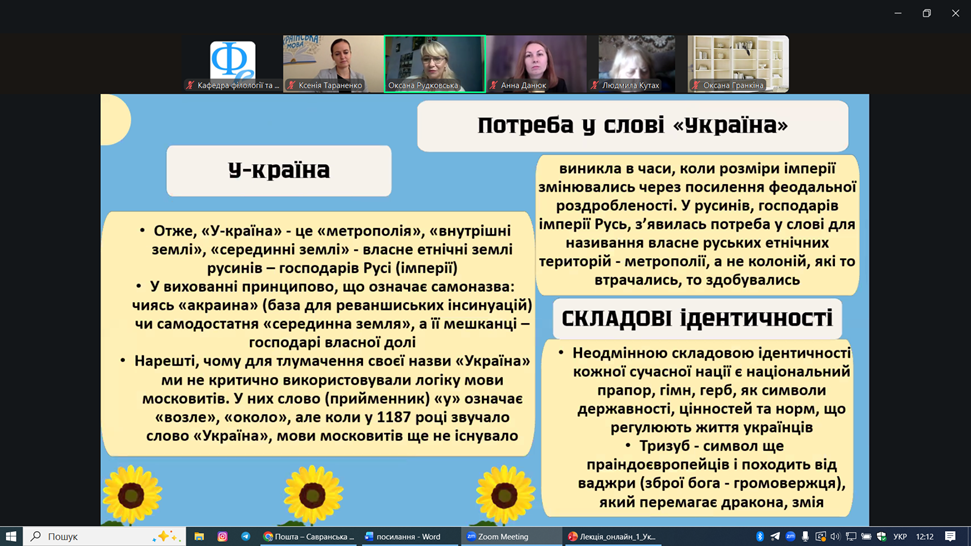Screen dimensions: 971x546
Task: Select Ксенія Тараненко's video thumbnail
Action: 332,64
